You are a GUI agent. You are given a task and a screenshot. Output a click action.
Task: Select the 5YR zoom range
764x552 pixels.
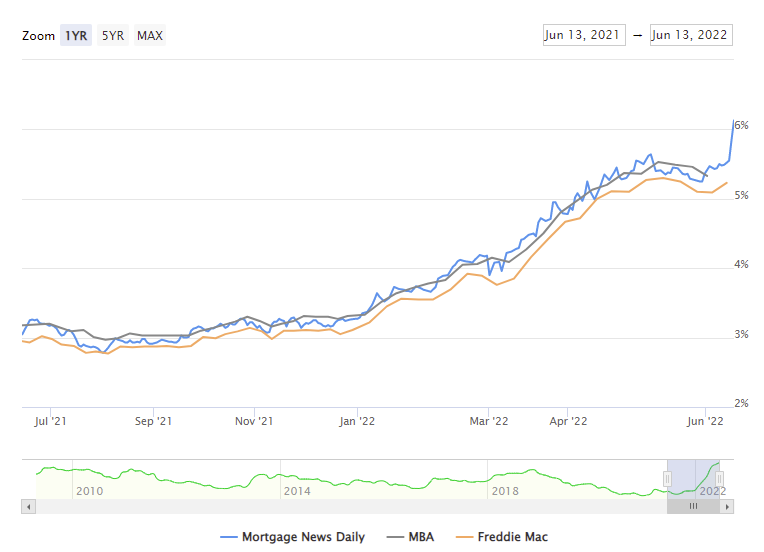tap(113, 36)
